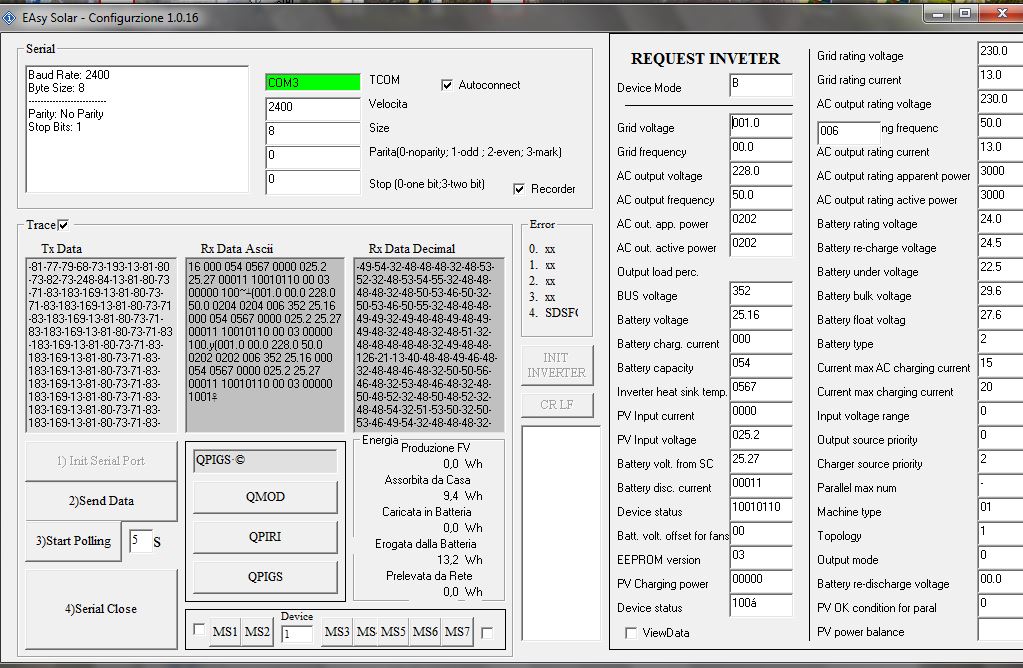The width and height of the screenshot is (1023, 668).
Task: Enable the ViewData checkbox
Action: coord(630,633)
